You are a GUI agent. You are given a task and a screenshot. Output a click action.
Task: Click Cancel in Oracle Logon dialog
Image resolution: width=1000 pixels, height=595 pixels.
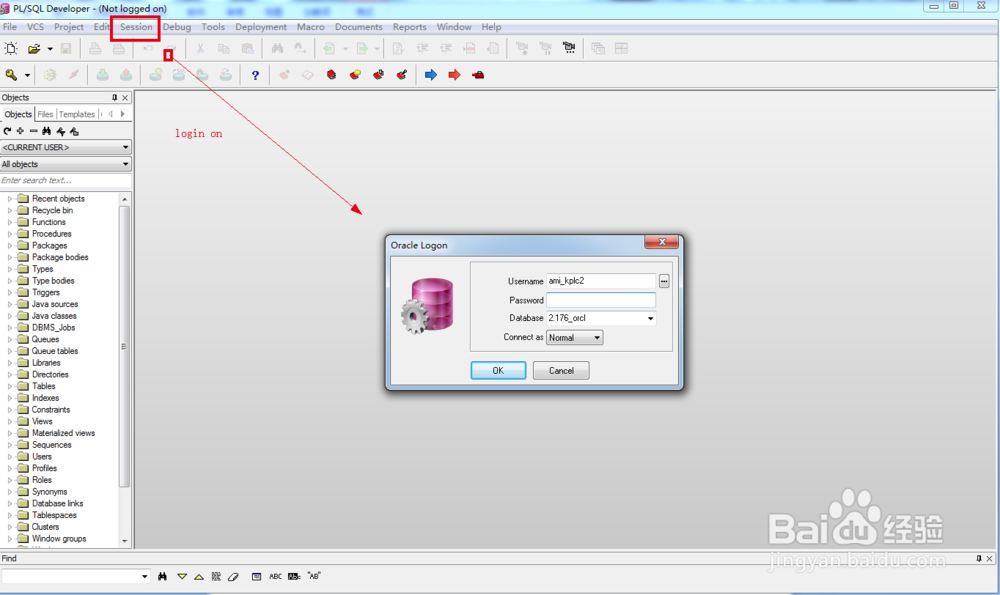[x=561, y=371]
